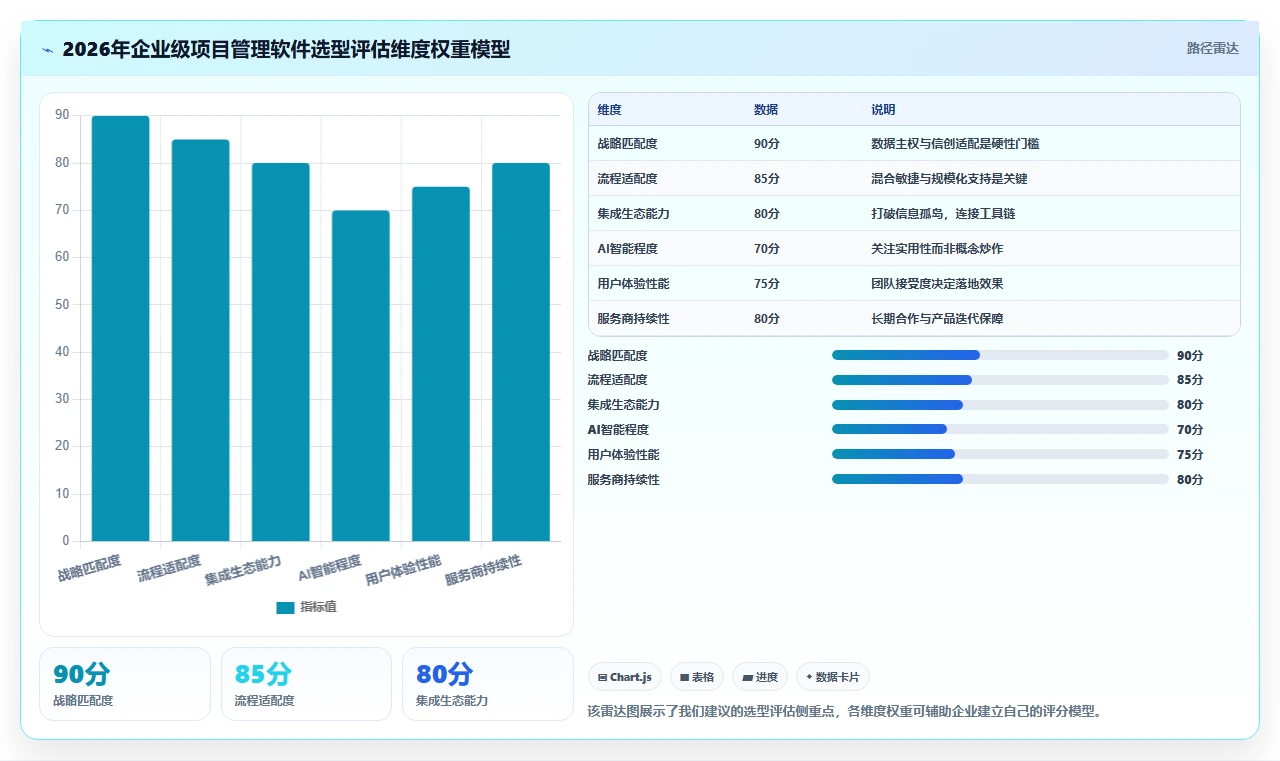Viewport: 1280px width, 761px height.
Task: Click the 数据 column header
Action: pyautogui.click(x=766, y=110)
